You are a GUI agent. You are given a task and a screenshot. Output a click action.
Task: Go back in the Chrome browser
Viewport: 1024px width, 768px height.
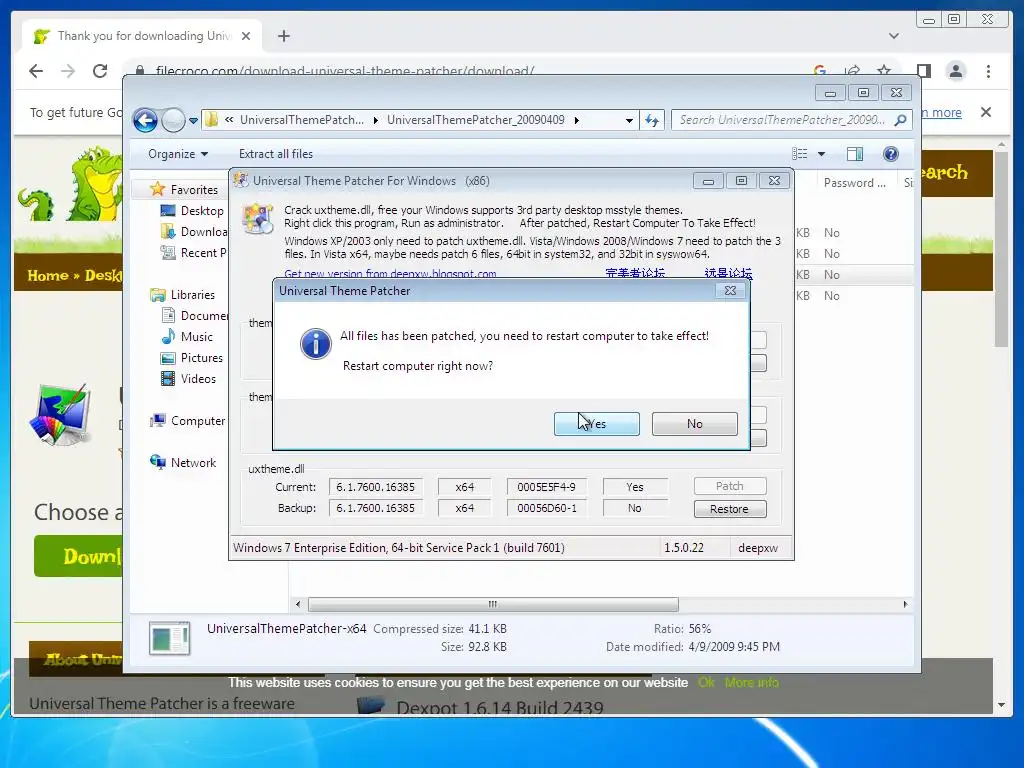tap(36, 71)
